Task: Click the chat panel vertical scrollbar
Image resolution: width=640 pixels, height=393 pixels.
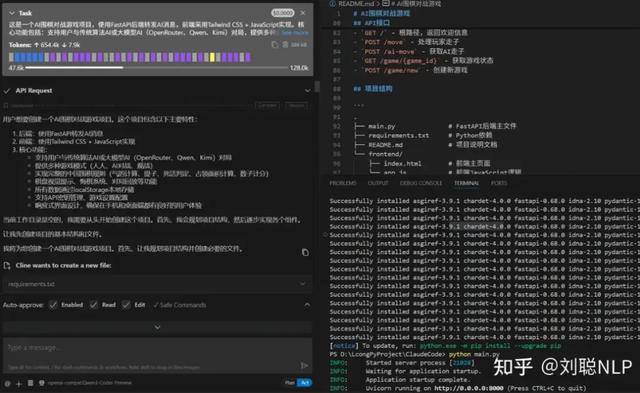Action: (x=317, y=87)
